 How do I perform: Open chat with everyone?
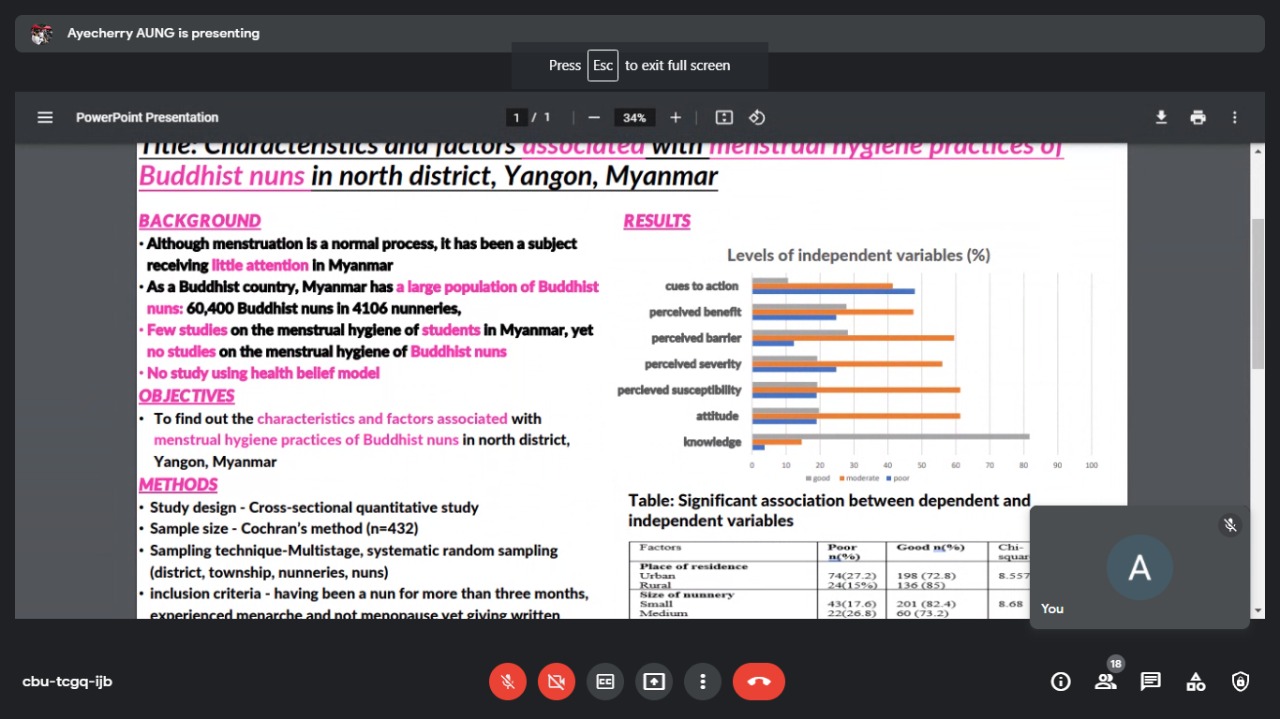pos(1150,681)
